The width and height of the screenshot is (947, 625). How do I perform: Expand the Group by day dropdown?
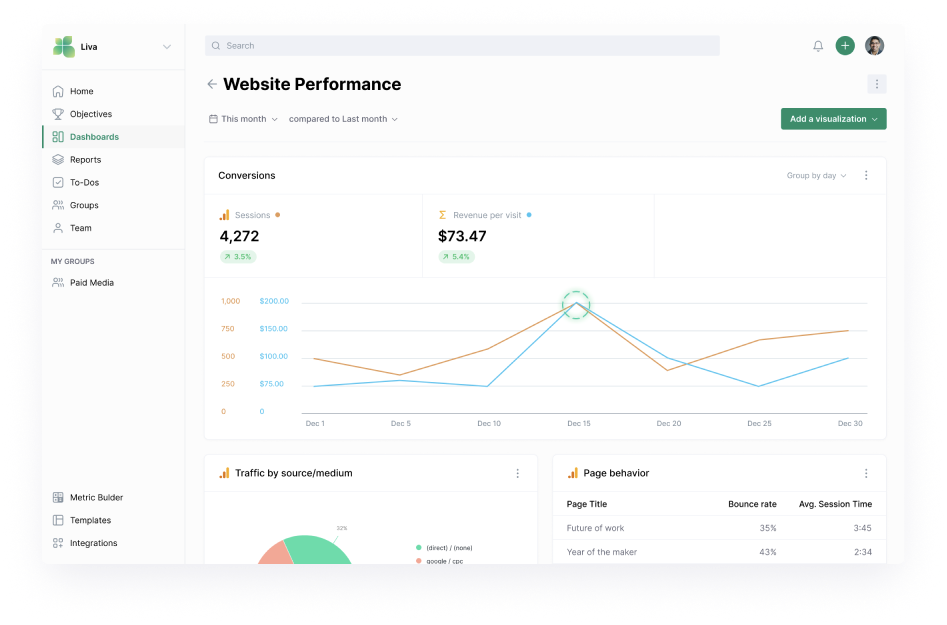coord(816,176)
